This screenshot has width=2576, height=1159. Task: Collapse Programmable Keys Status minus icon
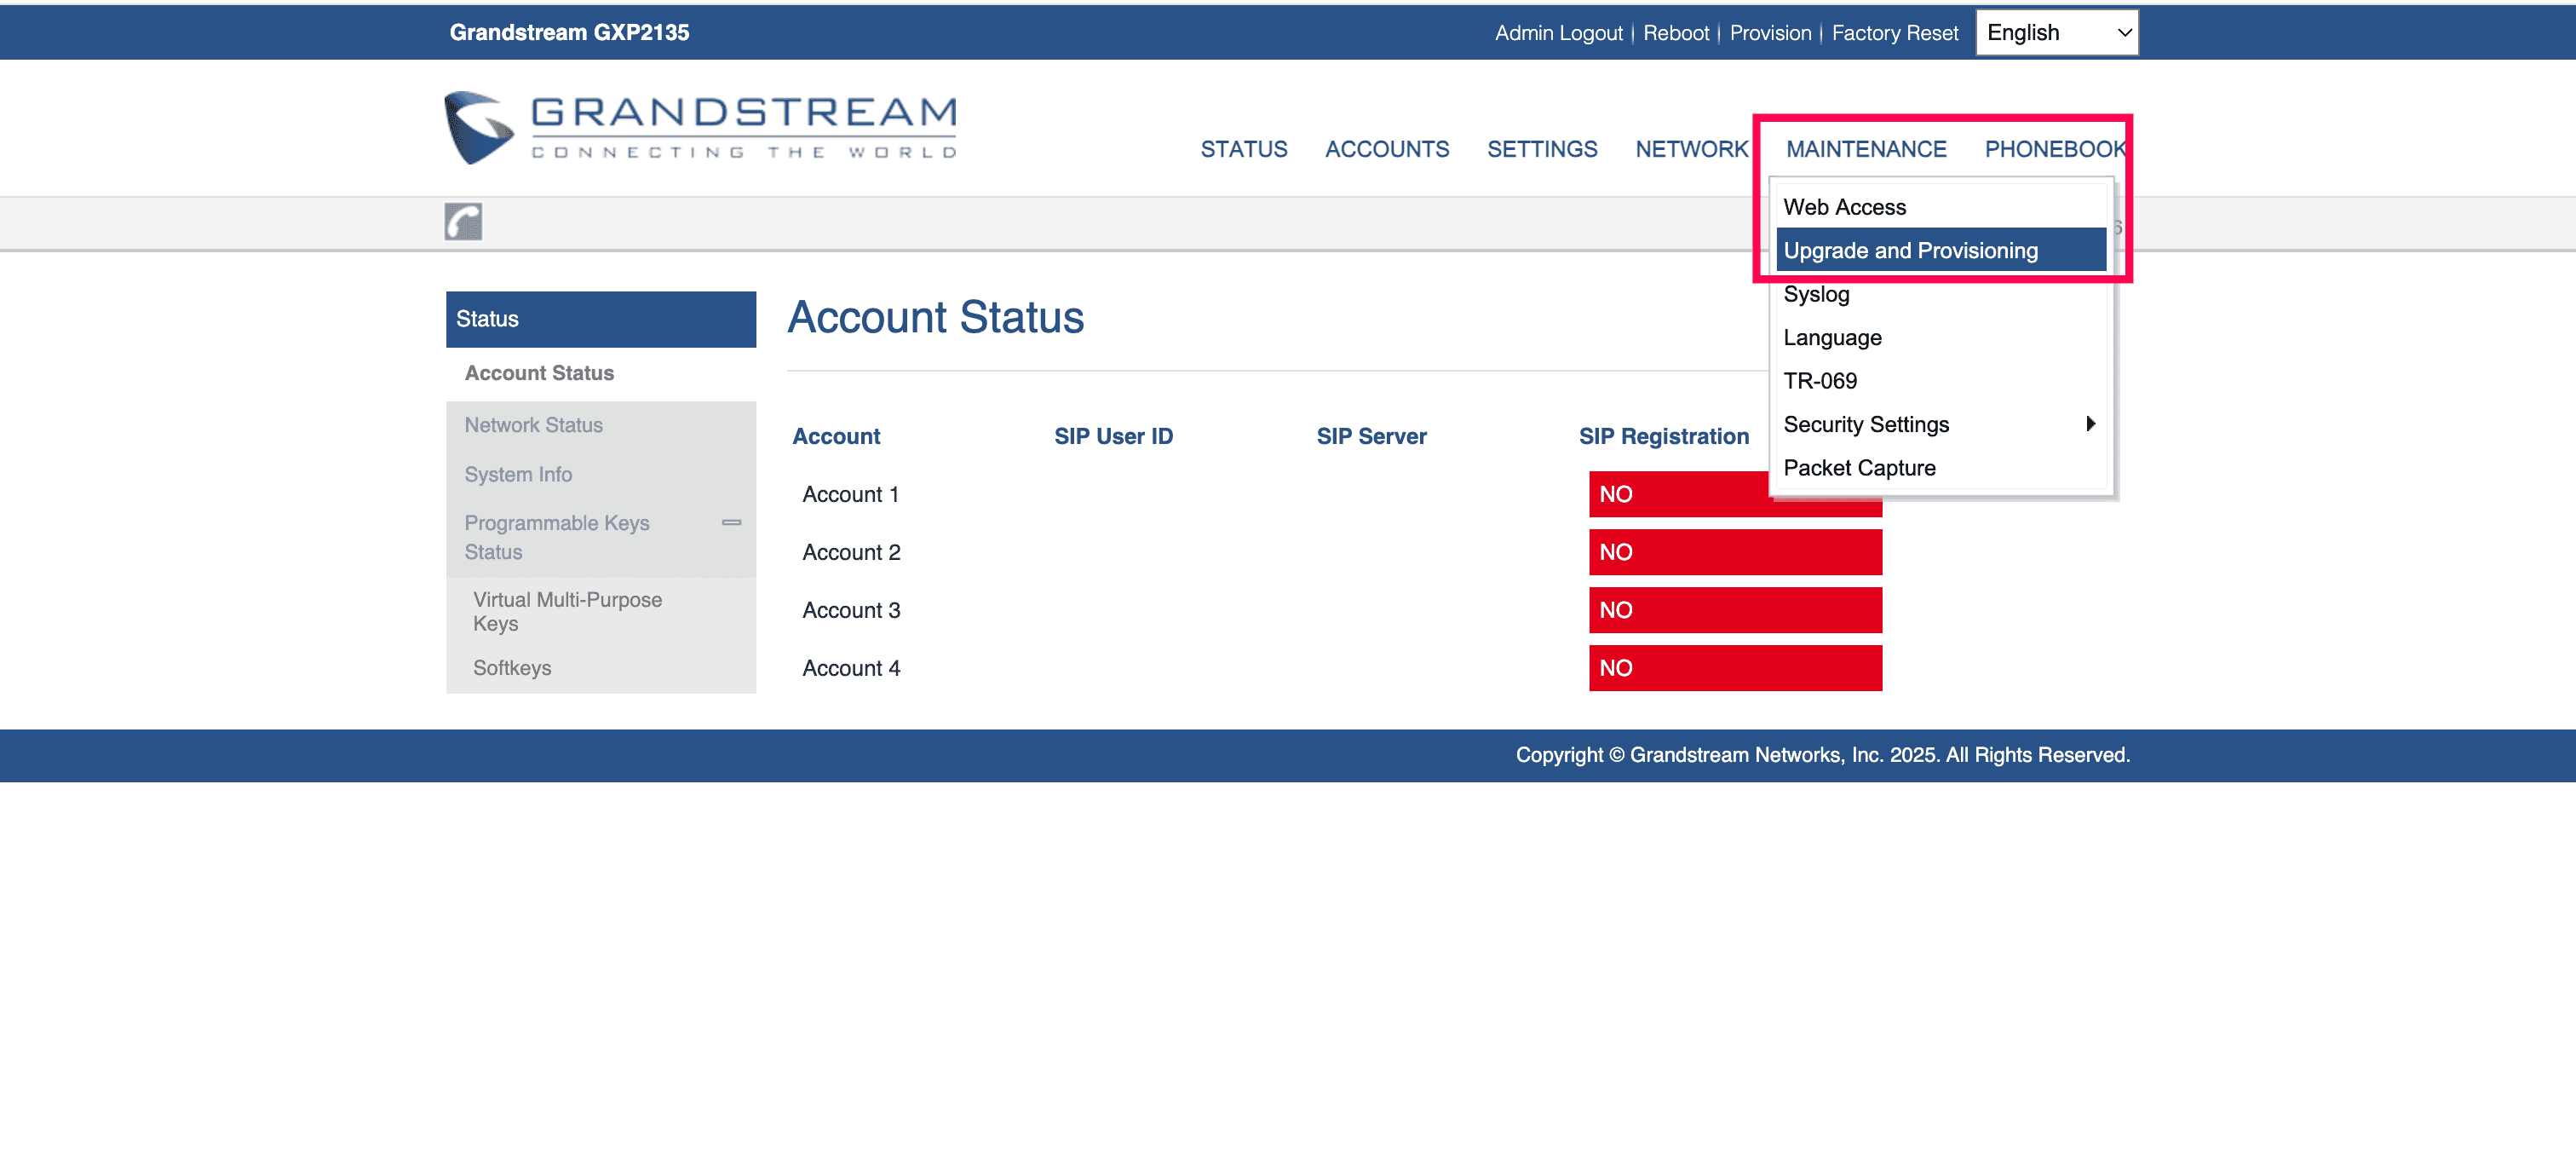point(731,522)
